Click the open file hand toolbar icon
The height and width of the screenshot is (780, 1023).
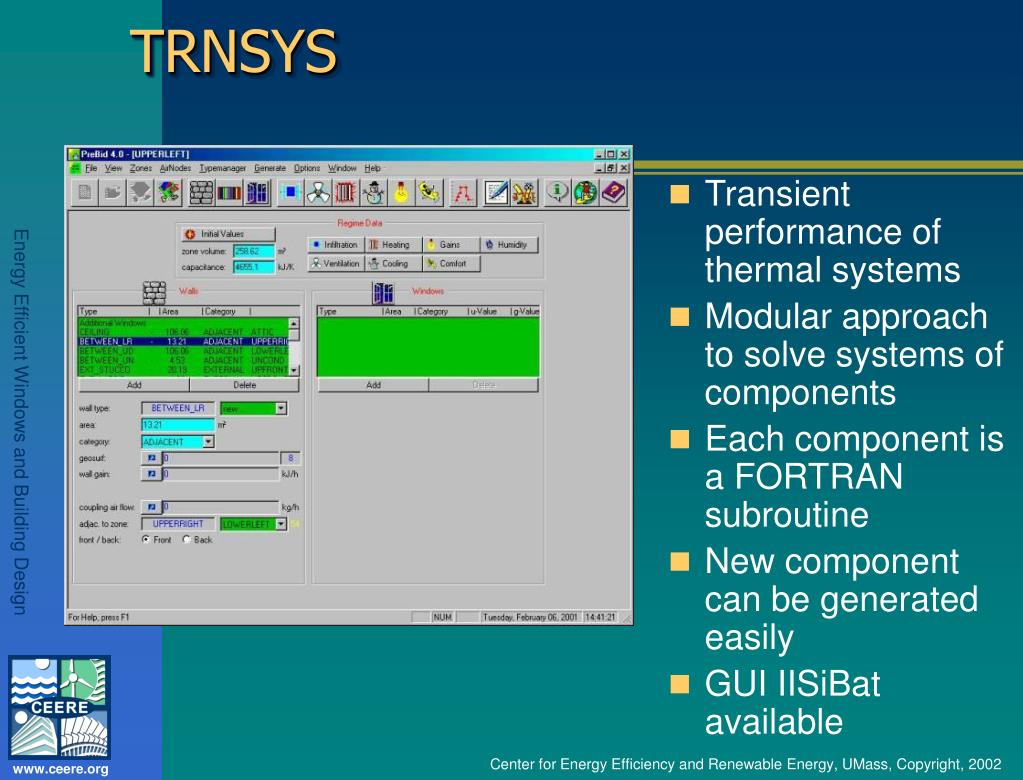pyautogui.click(x=113, y=193)
